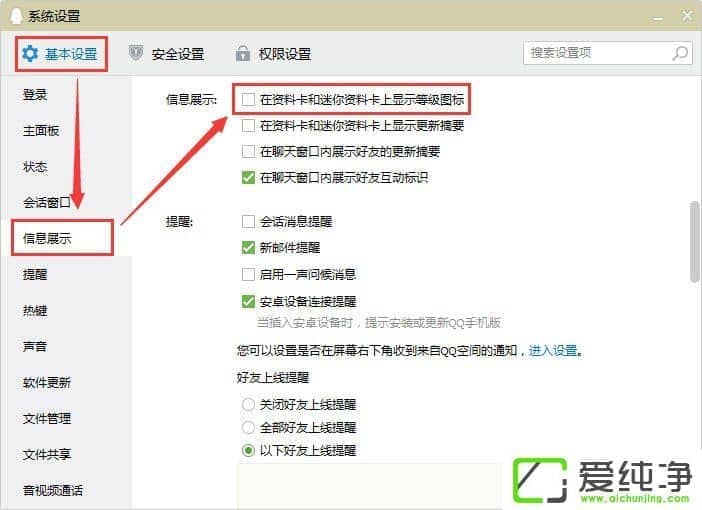Viewport: 702px width, 510px height.
Task: Uncheck 新邮件提醒 checkbox
Action: 248,247
